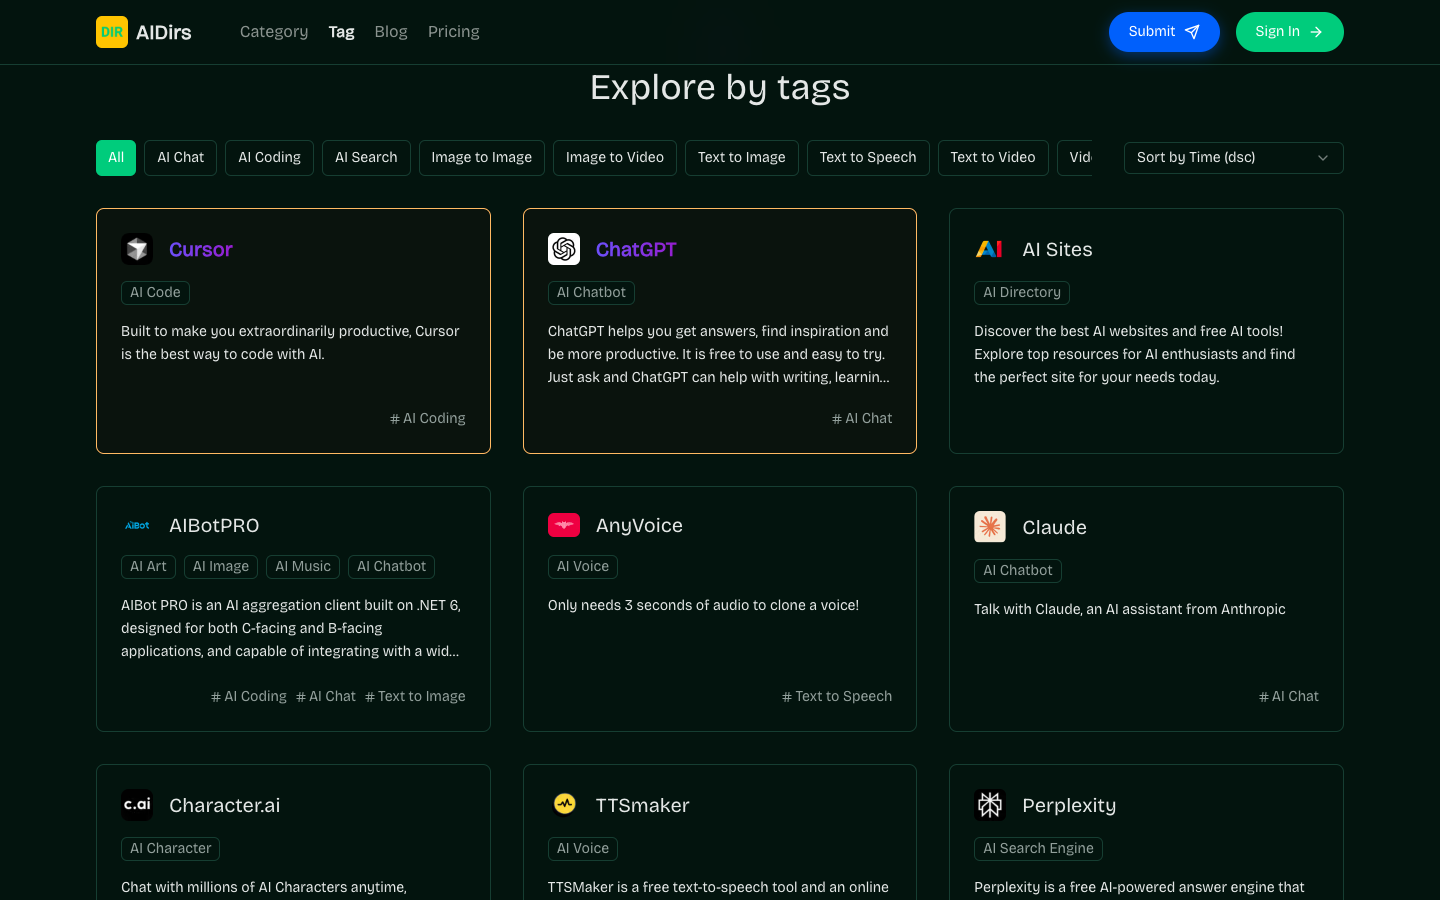Viewport: 1440px width, 900px height.
Task: Filter by Text to Video tag
Action: click(x=993, y=158)
